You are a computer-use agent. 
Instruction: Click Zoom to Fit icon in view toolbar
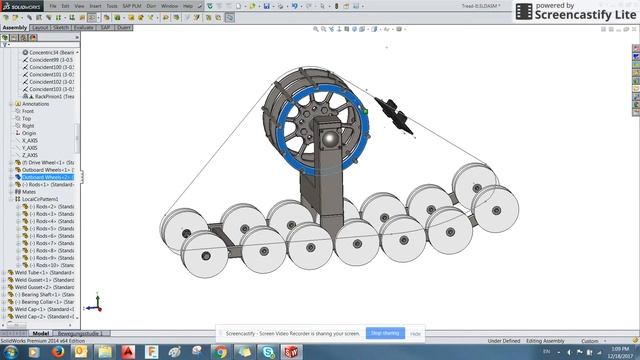[x=316, y=29]
